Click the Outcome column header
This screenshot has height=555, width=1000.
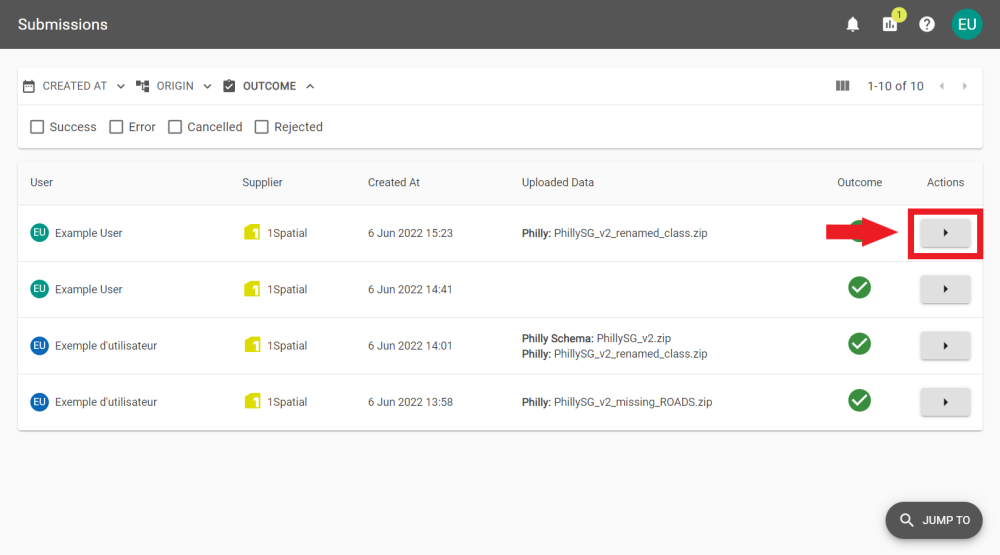pyautogui.click(x=860, y=182)
